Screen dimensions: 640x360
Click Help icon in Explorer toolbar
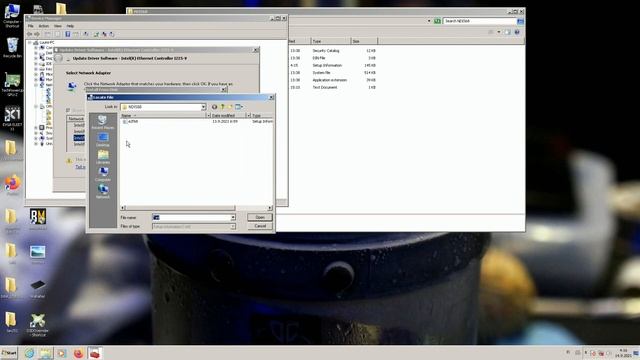(517, 32)
